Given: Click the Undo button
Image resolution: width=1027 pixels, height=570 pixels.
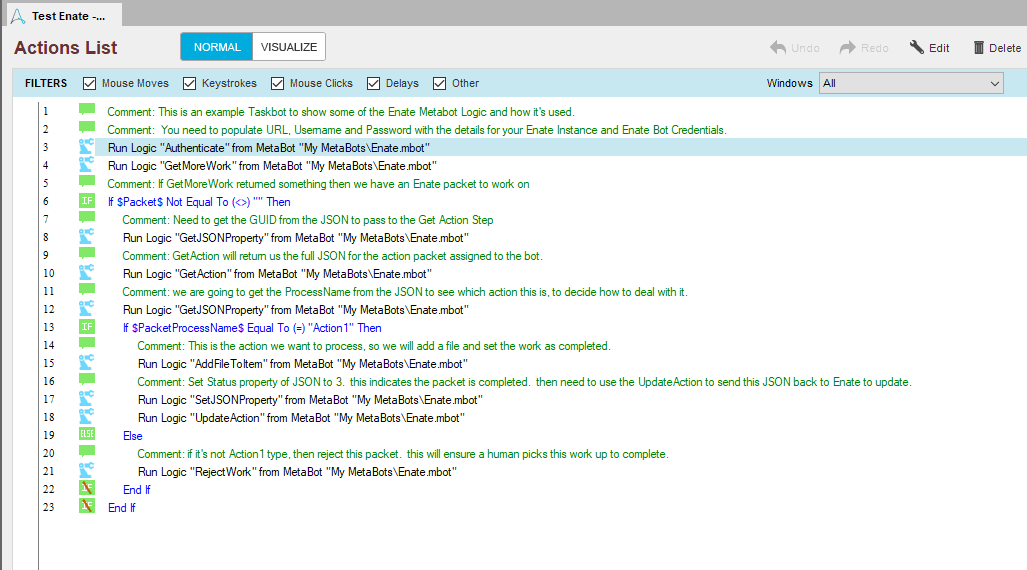Looking at the screenshot, I should 794,48.
